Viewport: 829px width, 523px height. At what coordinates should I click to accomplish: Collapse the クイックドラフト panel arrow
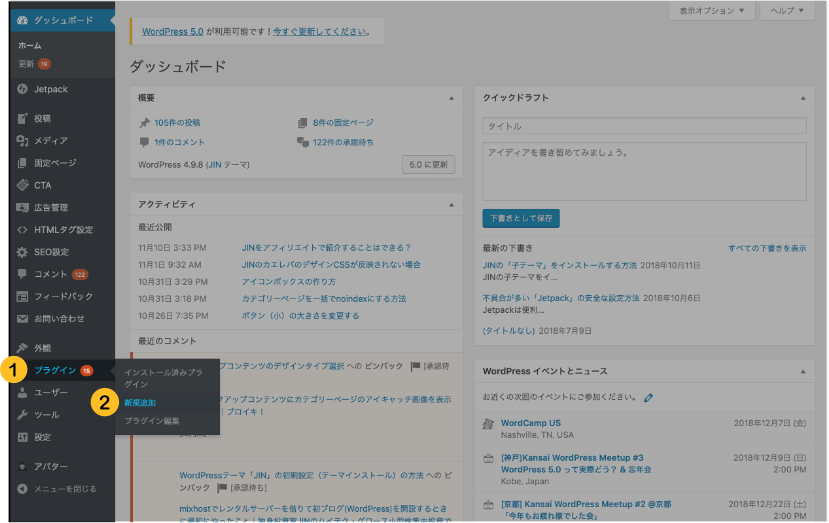pyautogui.click(x=801, y=98)
